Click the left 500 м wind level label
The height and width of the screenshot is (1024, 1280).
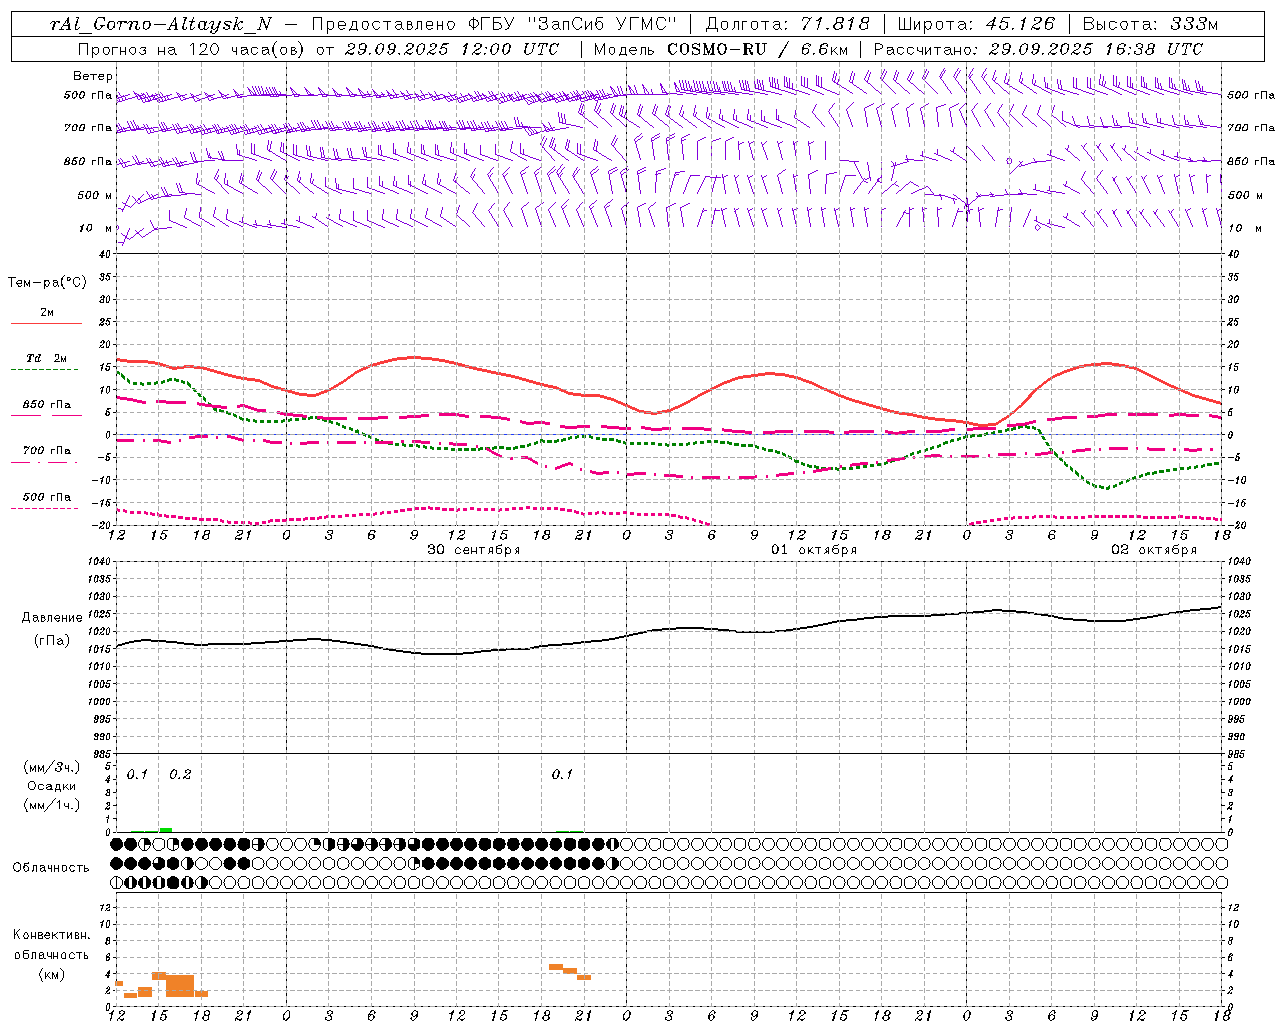click(95, 195)
